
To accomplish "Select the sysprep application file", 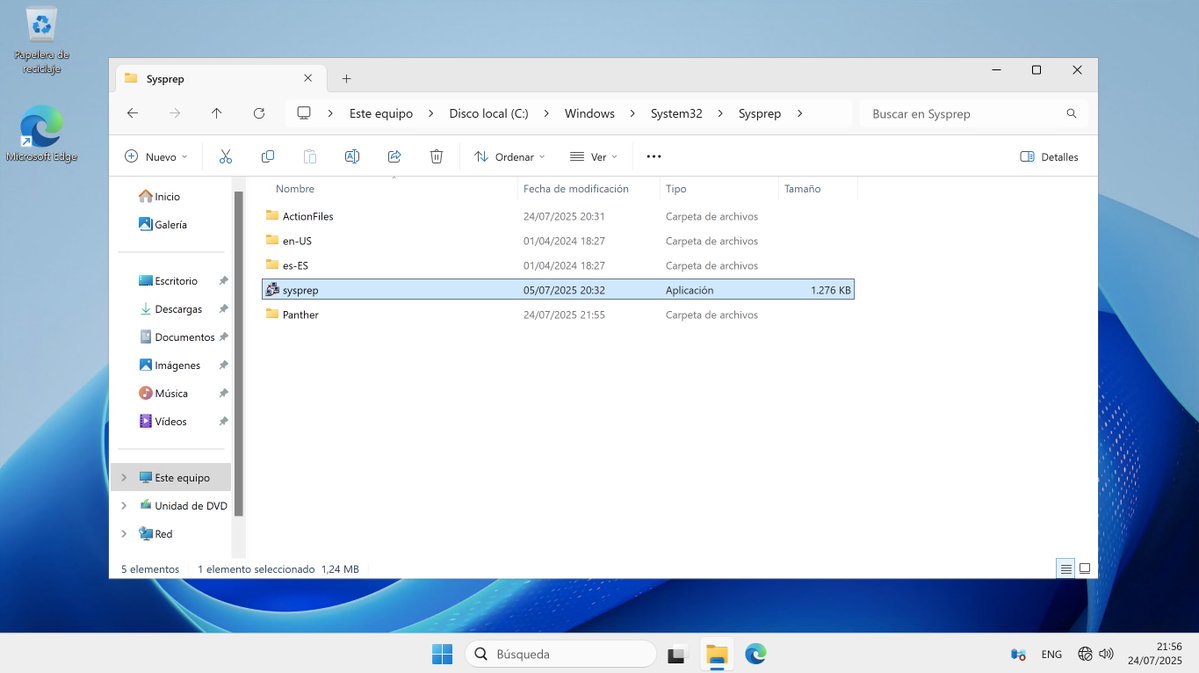I will pyautogui.click(x=558, y=290).
